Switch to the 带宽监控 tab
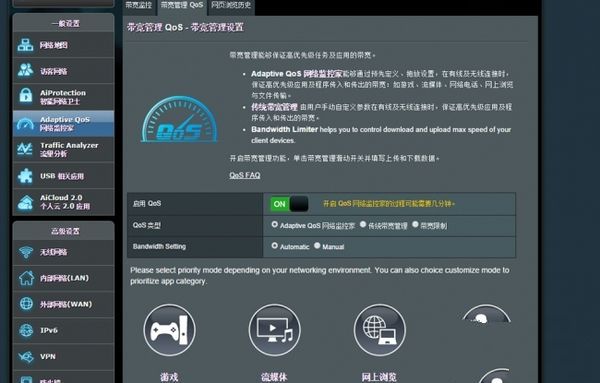Image resolution: width=600 pixels, height=383 pixels. (x=139, y=5)
